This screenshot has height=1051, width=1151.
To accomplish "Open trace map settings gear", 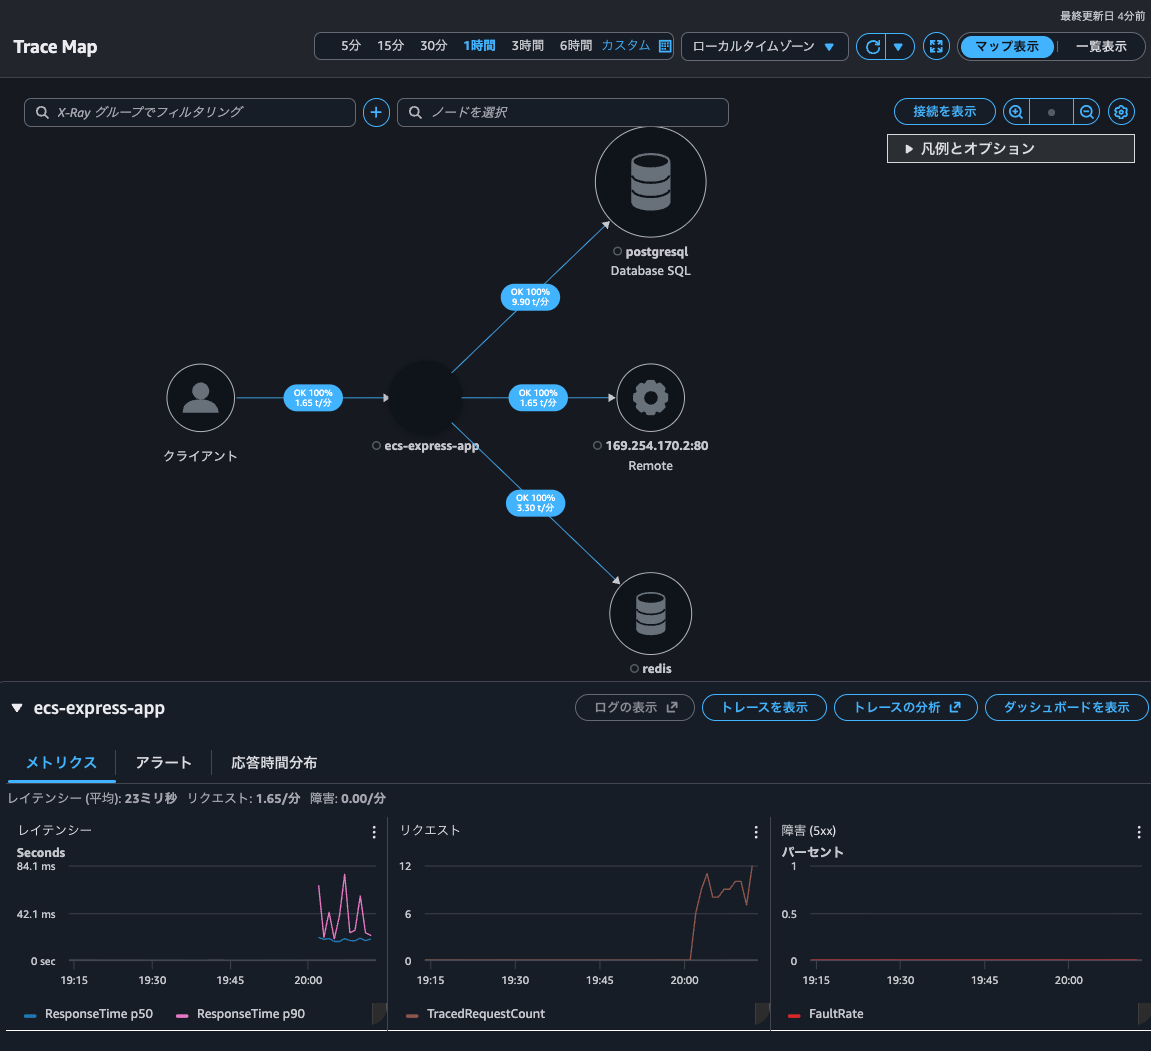I will click(1121, 112).
